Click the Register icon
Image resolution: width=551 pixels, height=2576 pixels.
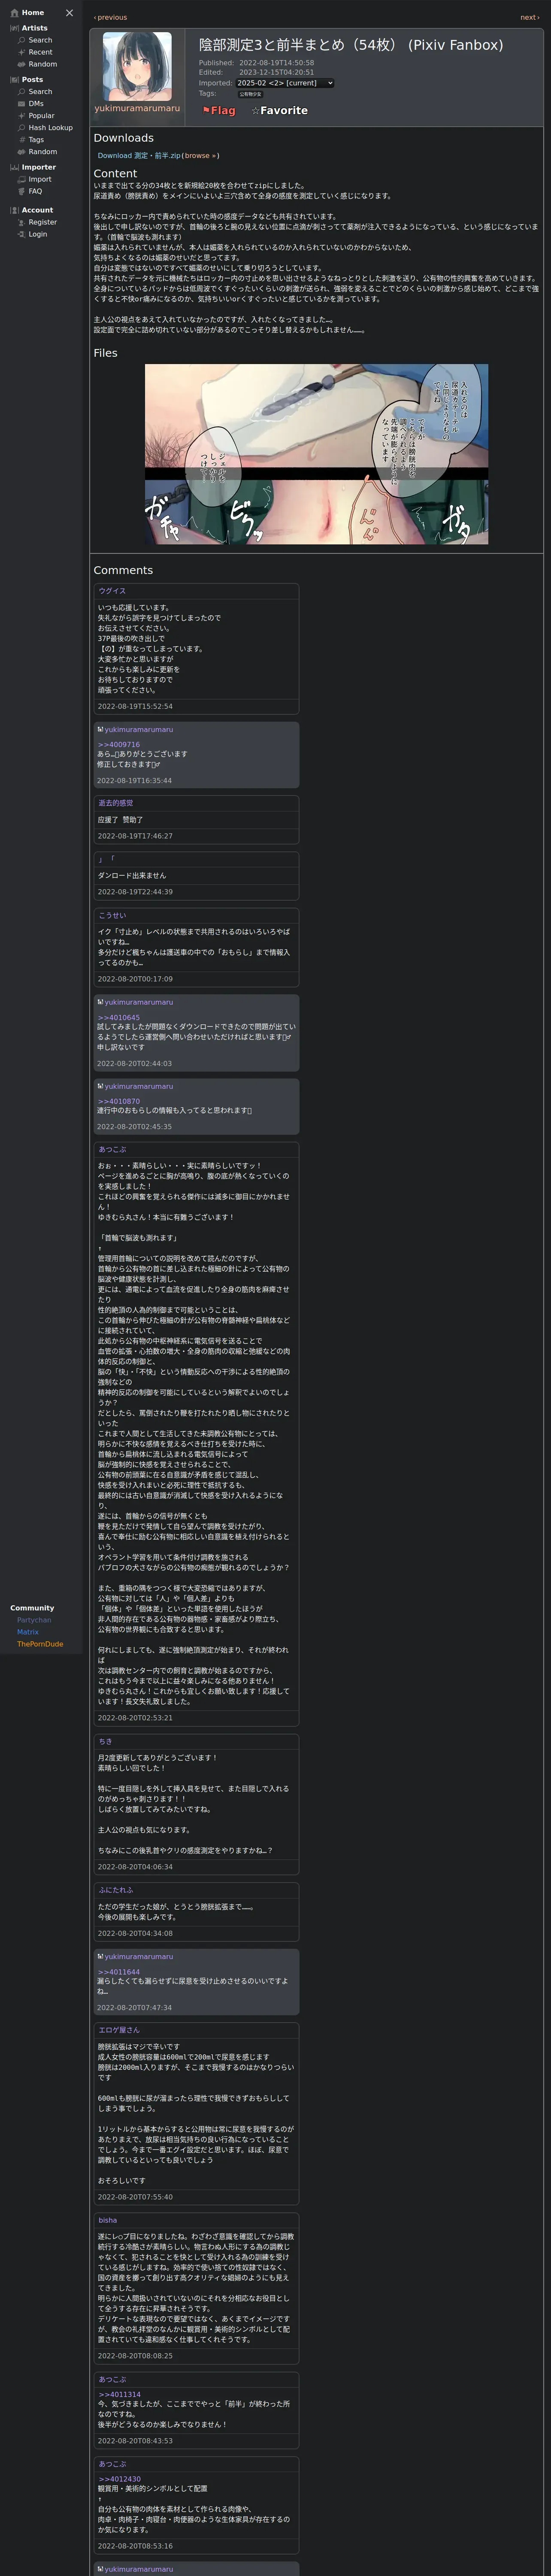[x=22, y=222]
